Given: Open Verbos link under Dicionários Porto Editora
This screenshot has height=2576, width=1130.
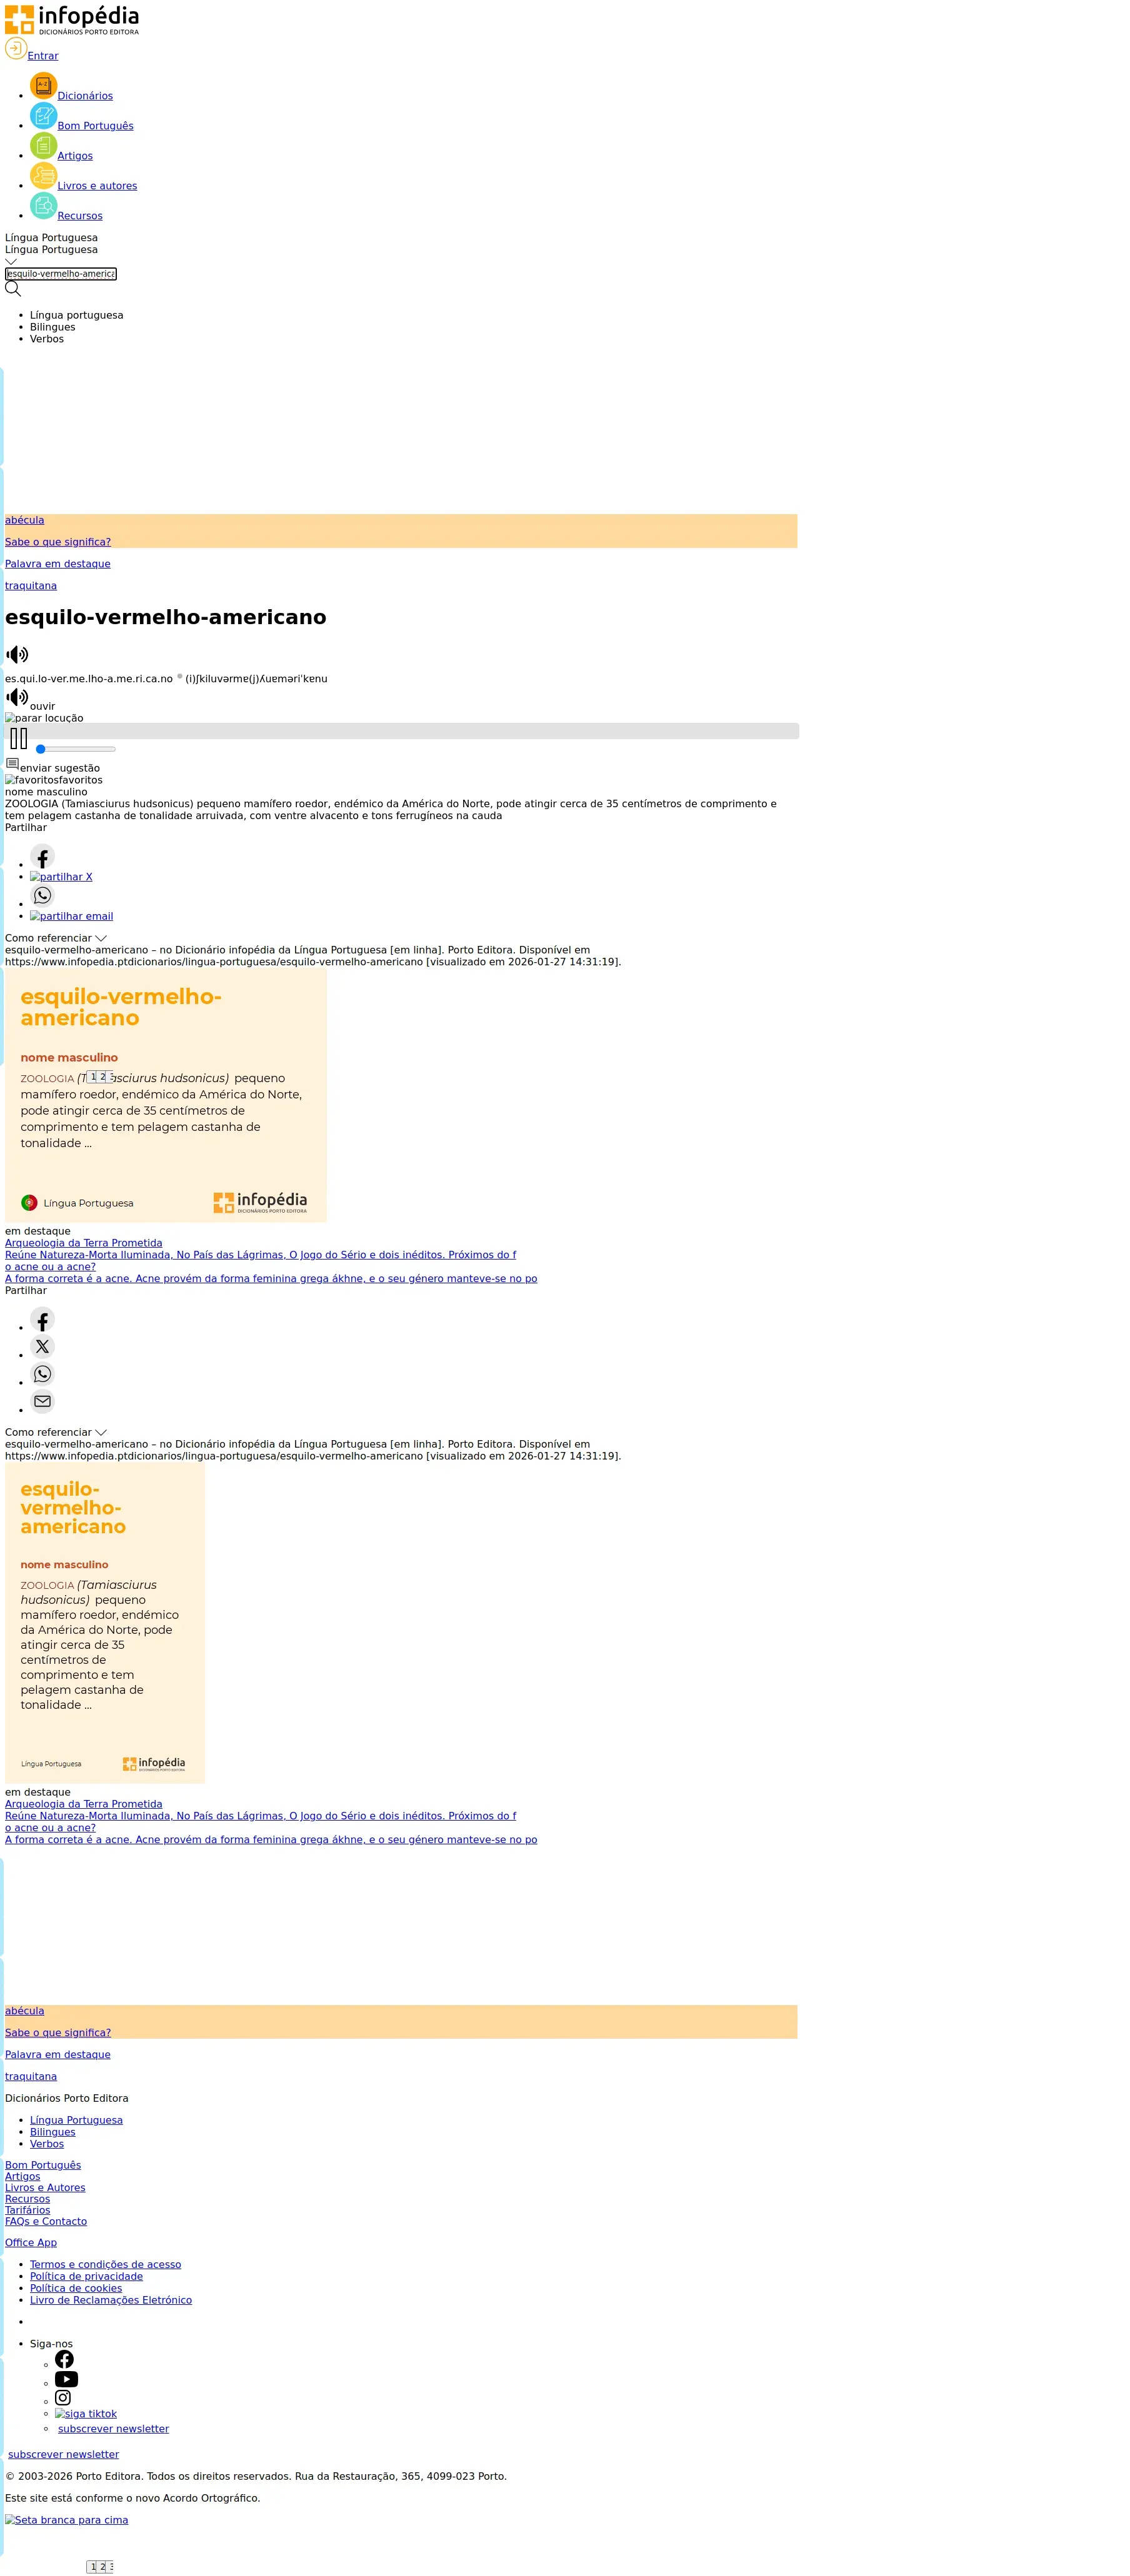Looking at the screenshot, I should point(47,2144).
